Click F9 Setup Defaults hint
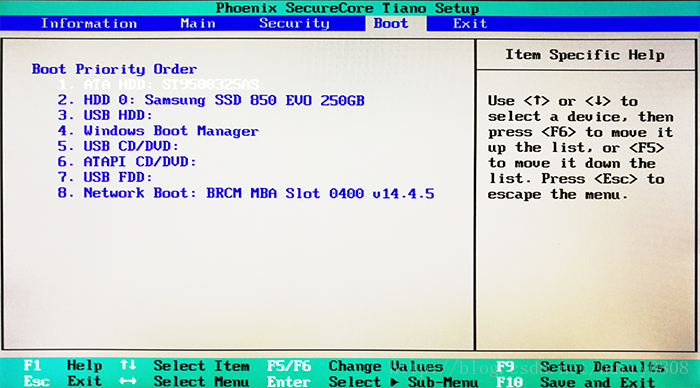Screen dimensions: 700x388 tap(580, 367)
